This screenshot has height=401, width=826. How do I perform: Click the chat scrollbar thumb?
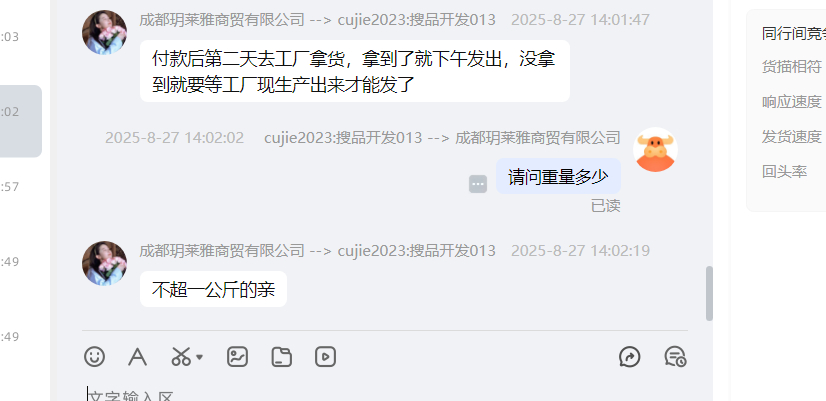[x=709, y=294]
